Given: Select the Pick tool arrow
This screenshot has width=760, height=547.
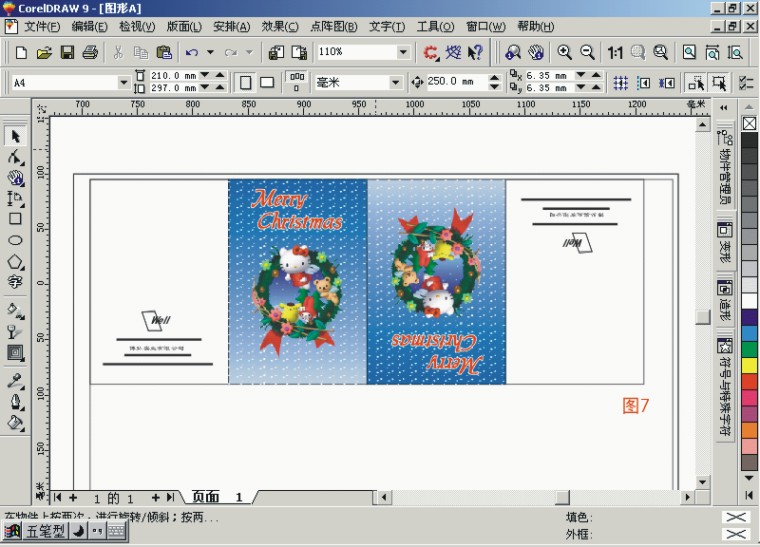Looking at the screenshot, I should click(15, 136).
